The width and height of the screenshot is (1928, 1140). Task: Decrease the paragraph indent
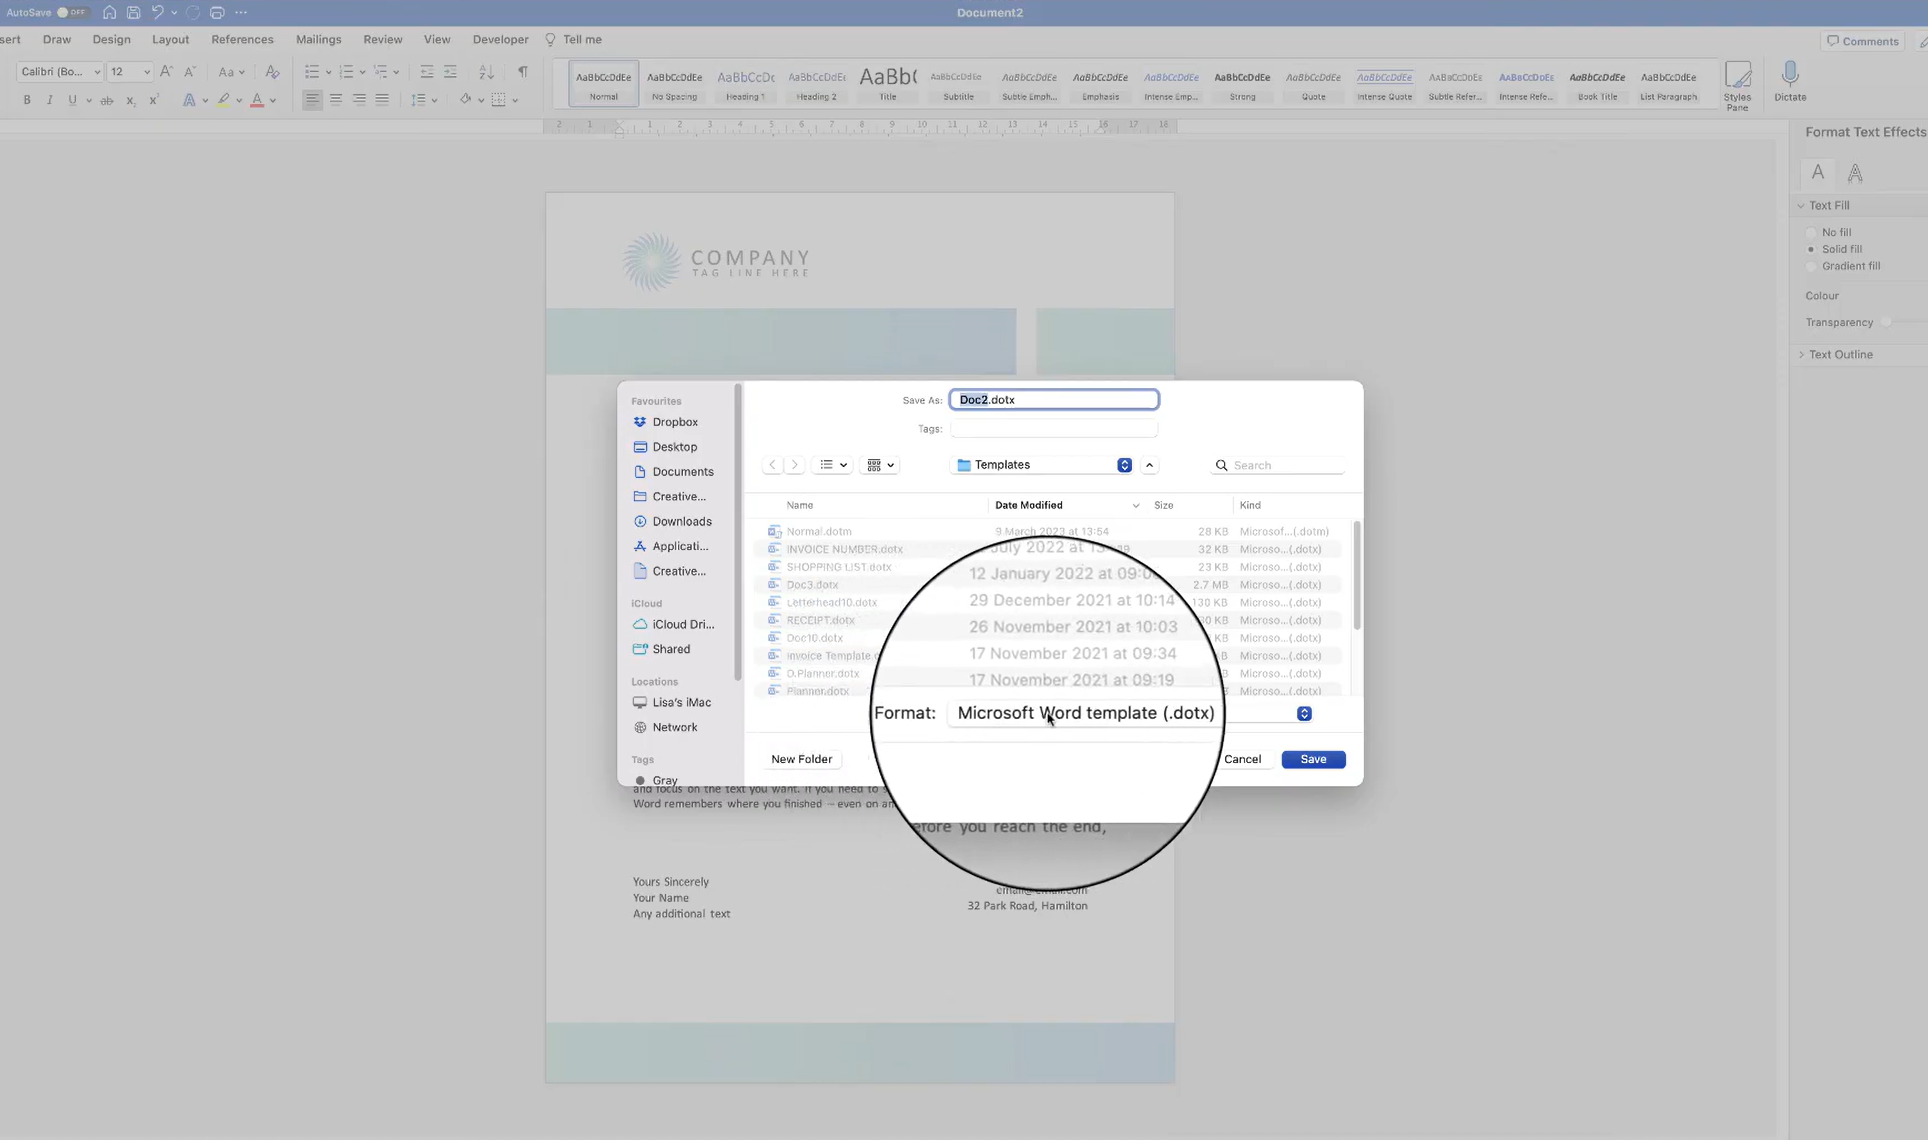tap(427, 72)
